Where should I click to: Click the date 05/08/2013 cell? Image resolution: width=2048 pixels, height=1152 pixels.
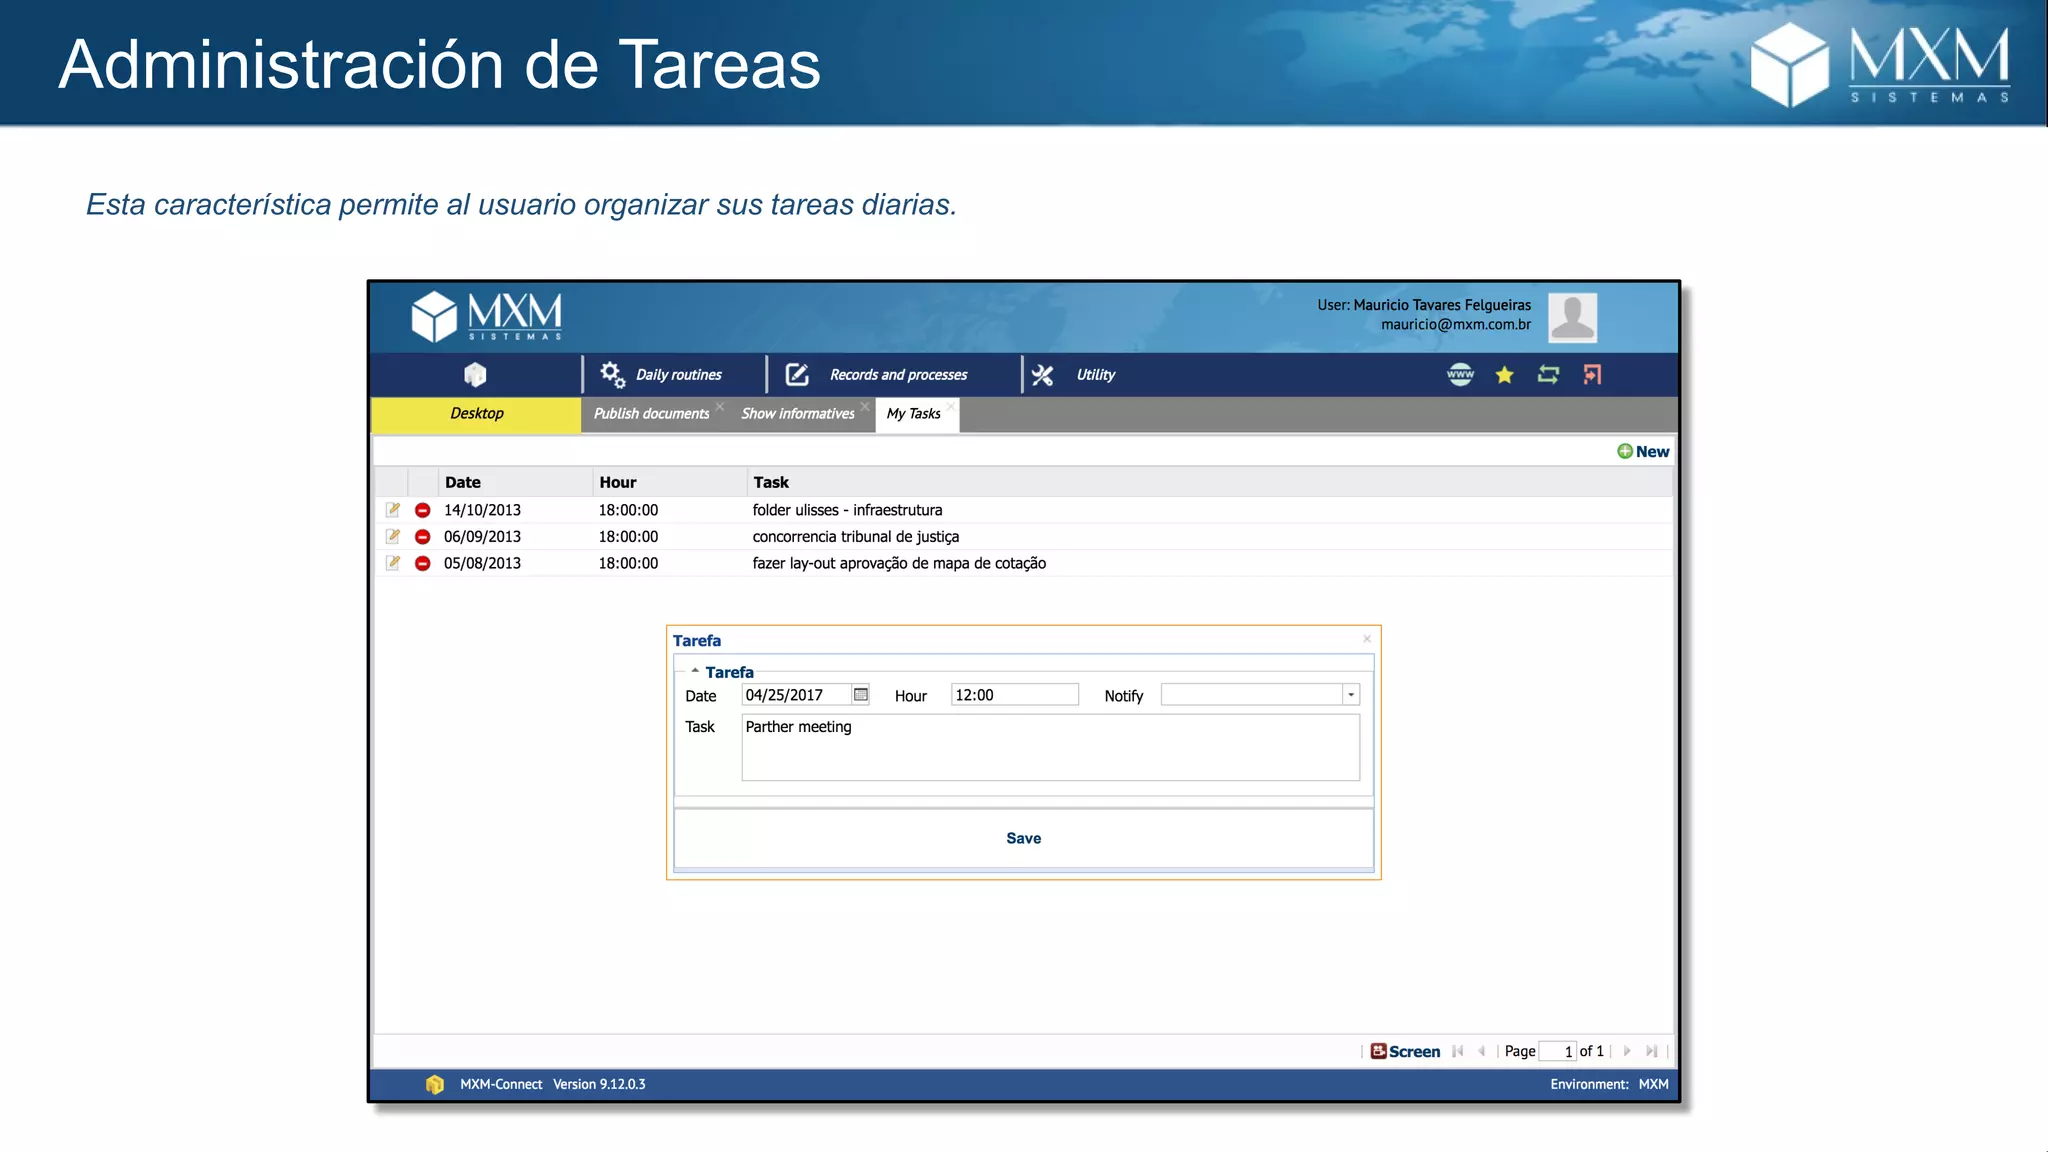482,563
